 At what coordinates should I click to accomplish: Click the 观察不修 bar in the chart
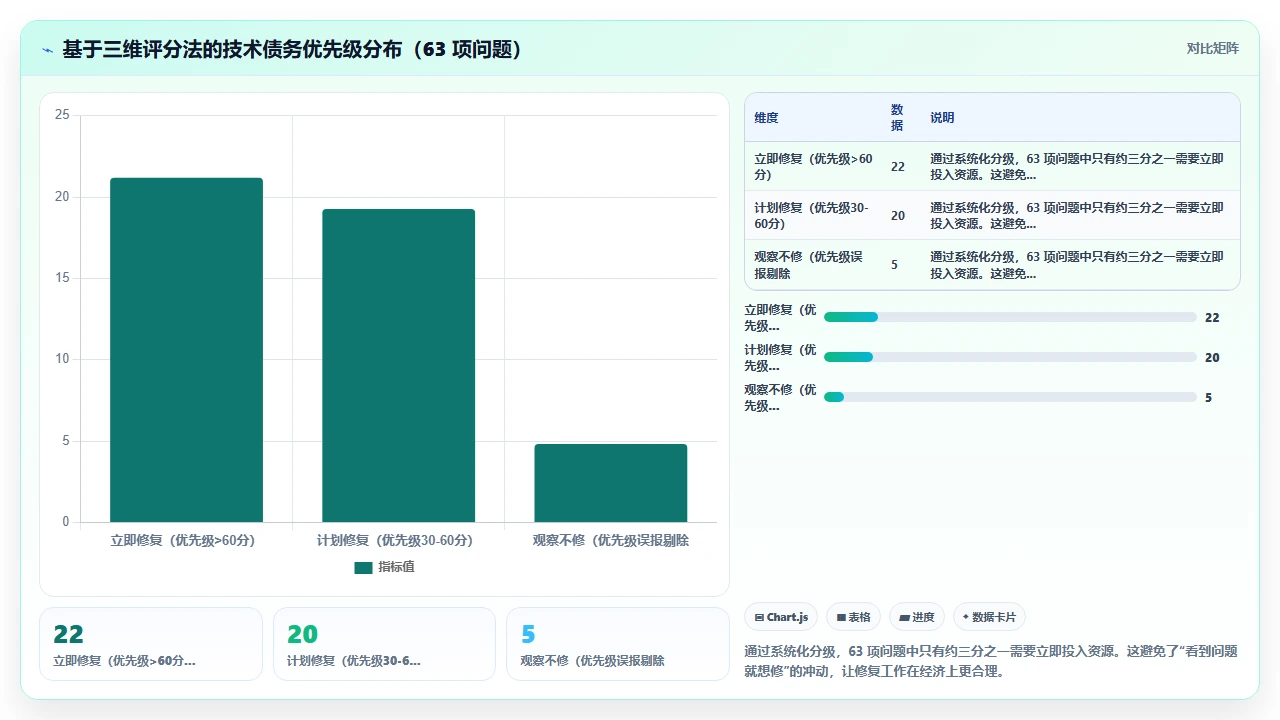point(611,483)
